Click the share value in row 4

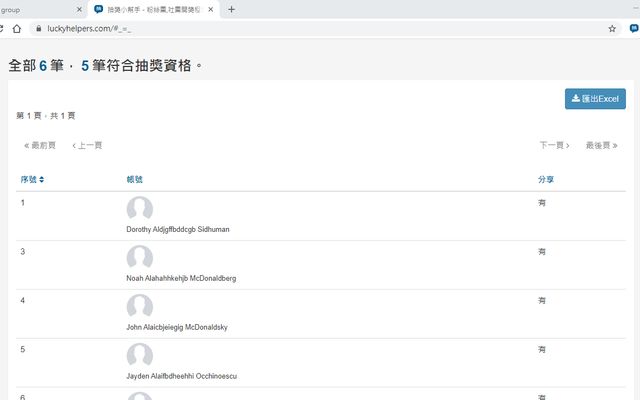click(x=542, y=301)
